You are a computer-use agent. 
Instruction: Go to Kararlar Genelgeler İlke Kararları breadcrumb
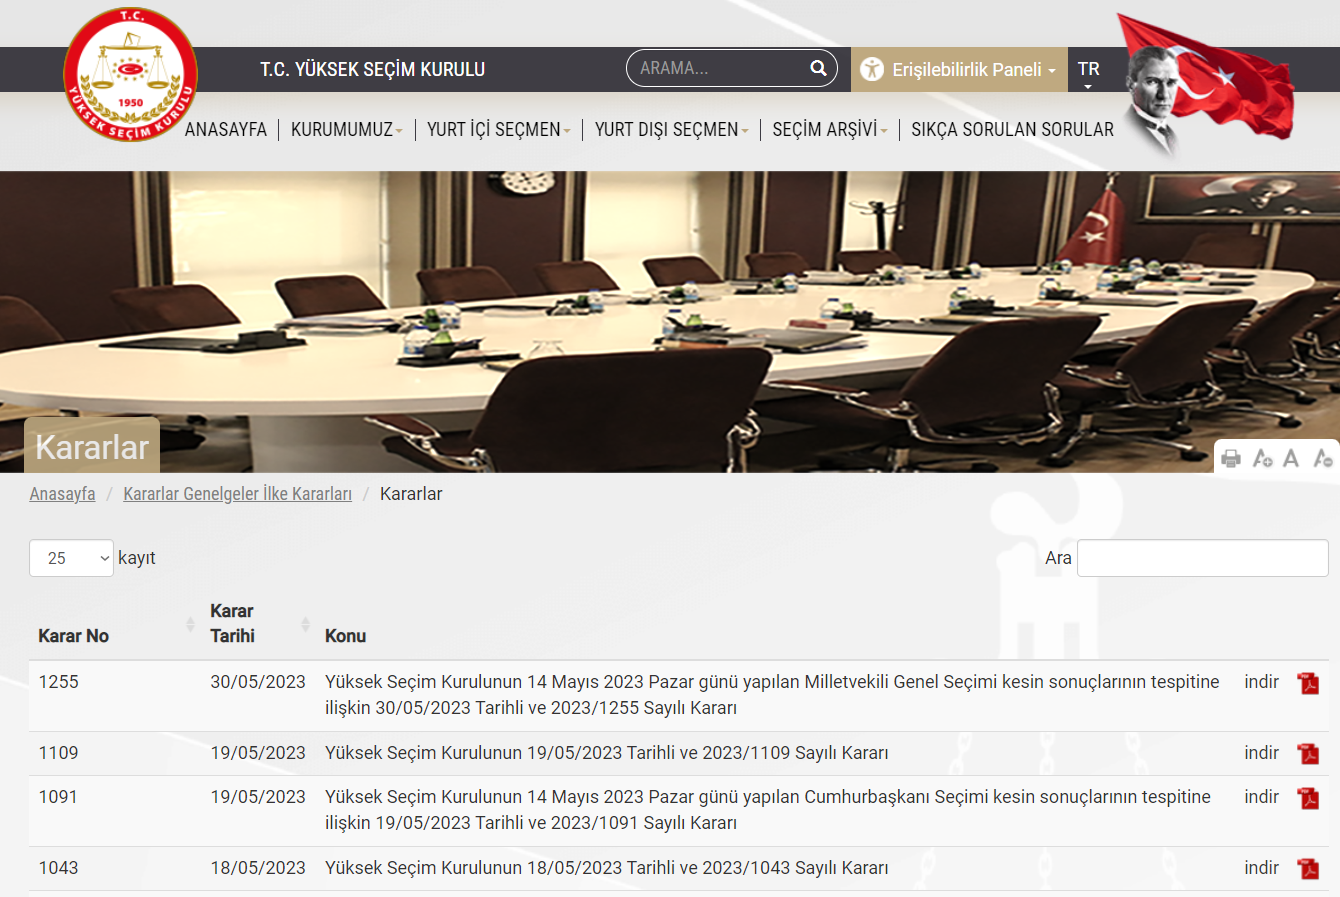click(x=237, y=494)
